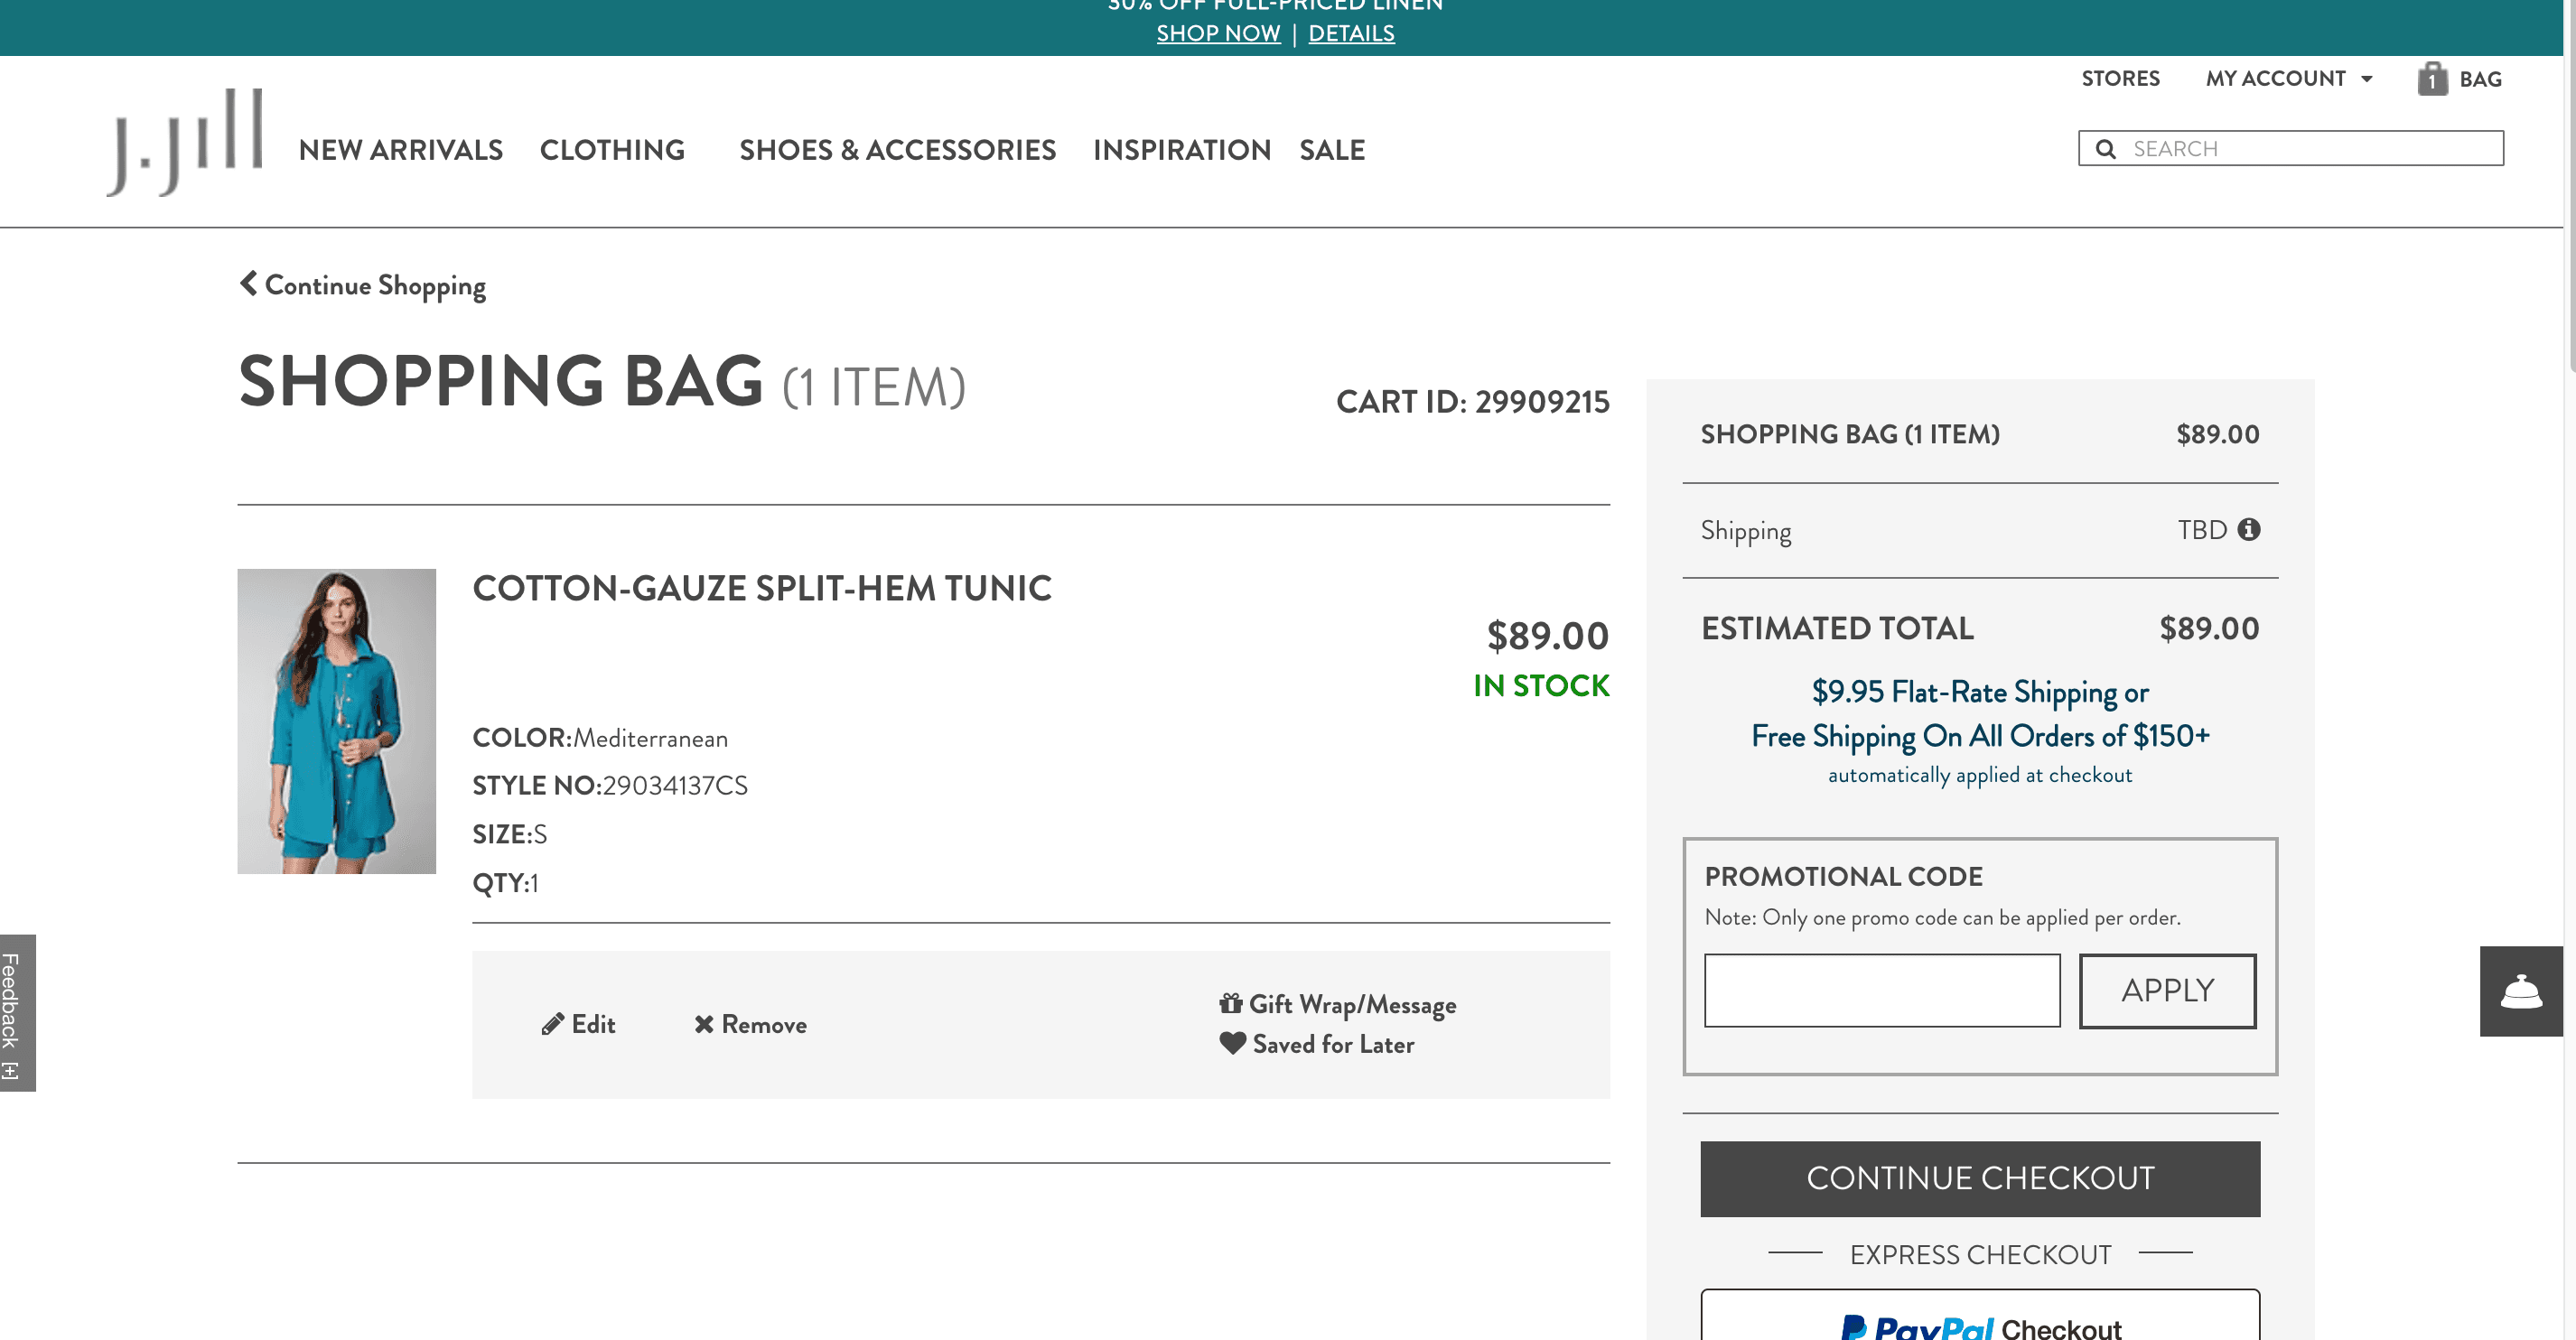2576x1340 pixels.
Task: Click the Remove X icon
Action: tap(704, 1025)
